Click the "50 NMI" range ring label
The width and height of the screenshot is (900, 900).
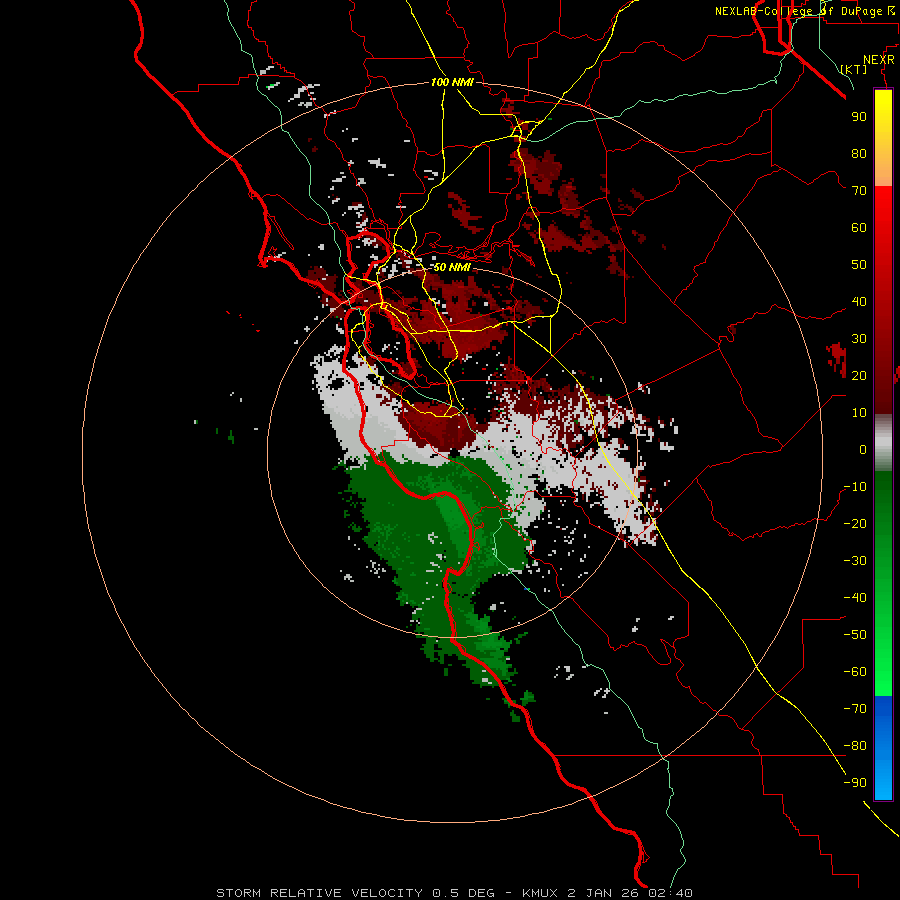point(452,267)
